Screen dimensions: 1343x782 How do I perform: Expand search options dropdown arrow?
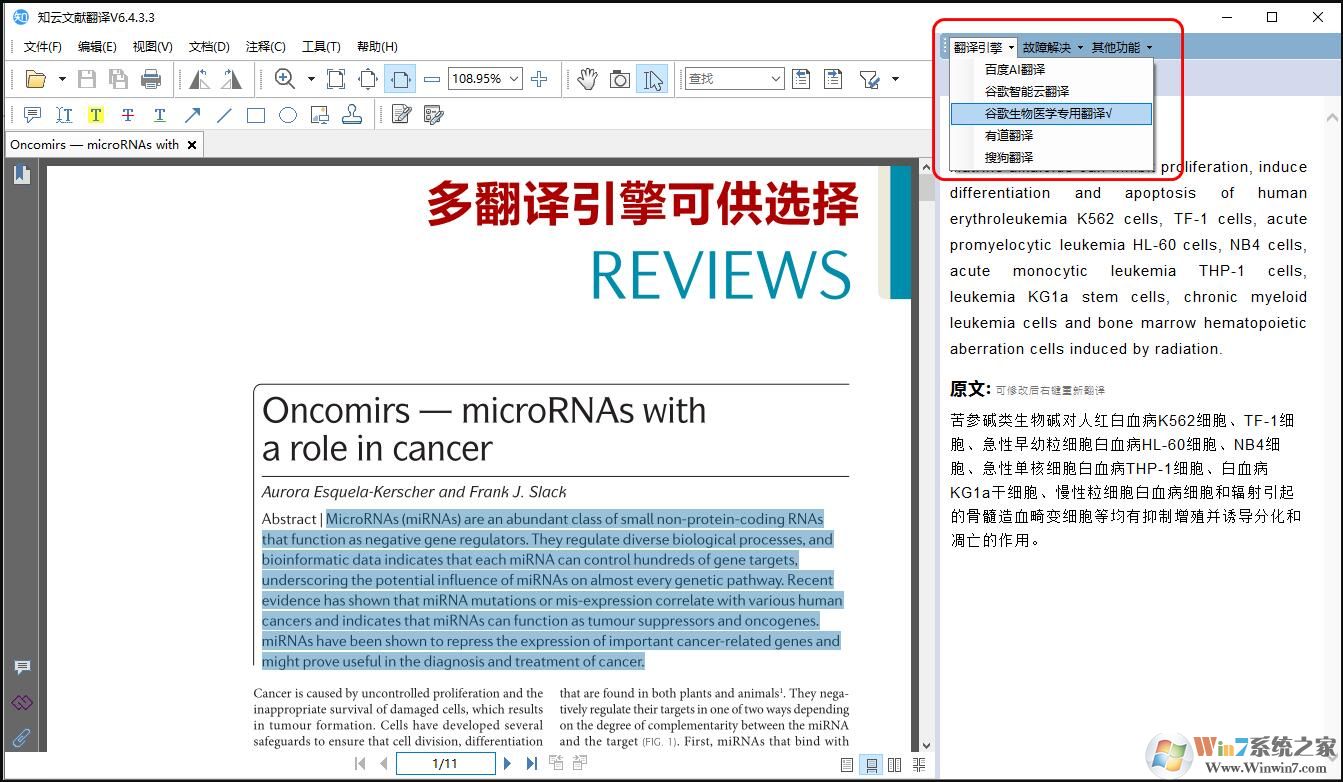pyautogui.click(x=895, y=79)
